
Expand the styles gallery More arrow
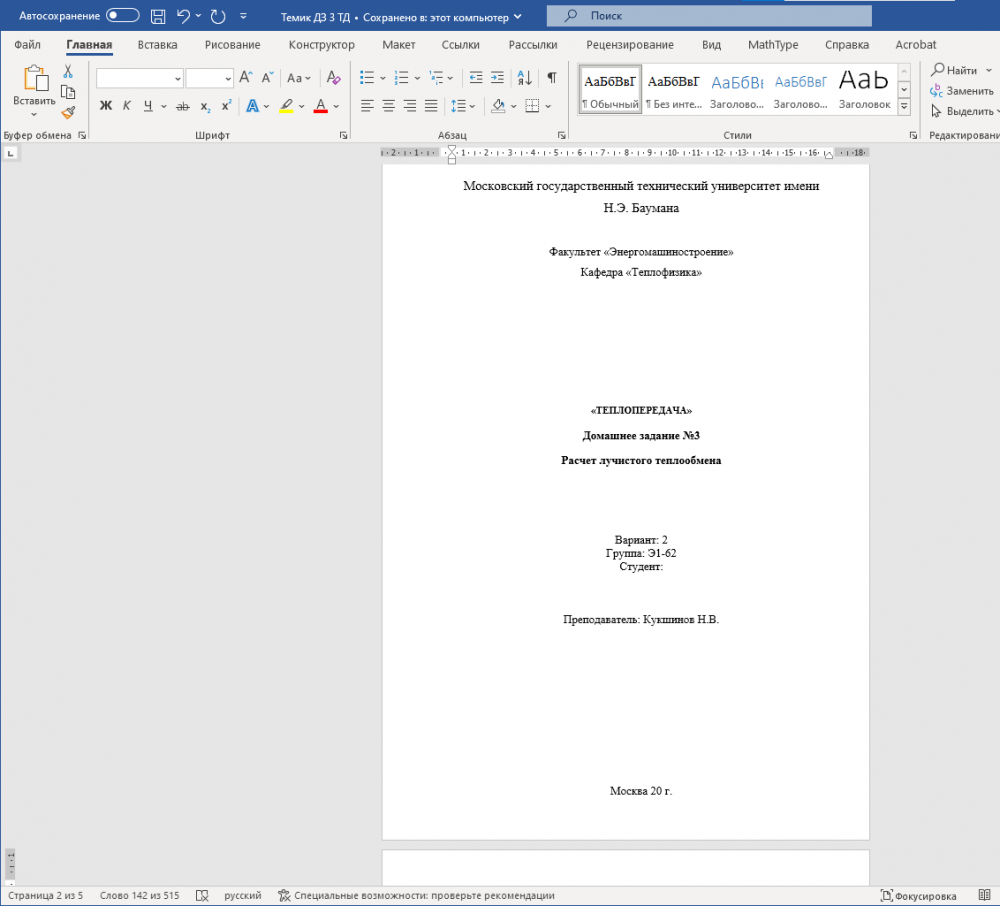(x=904, y=107)
